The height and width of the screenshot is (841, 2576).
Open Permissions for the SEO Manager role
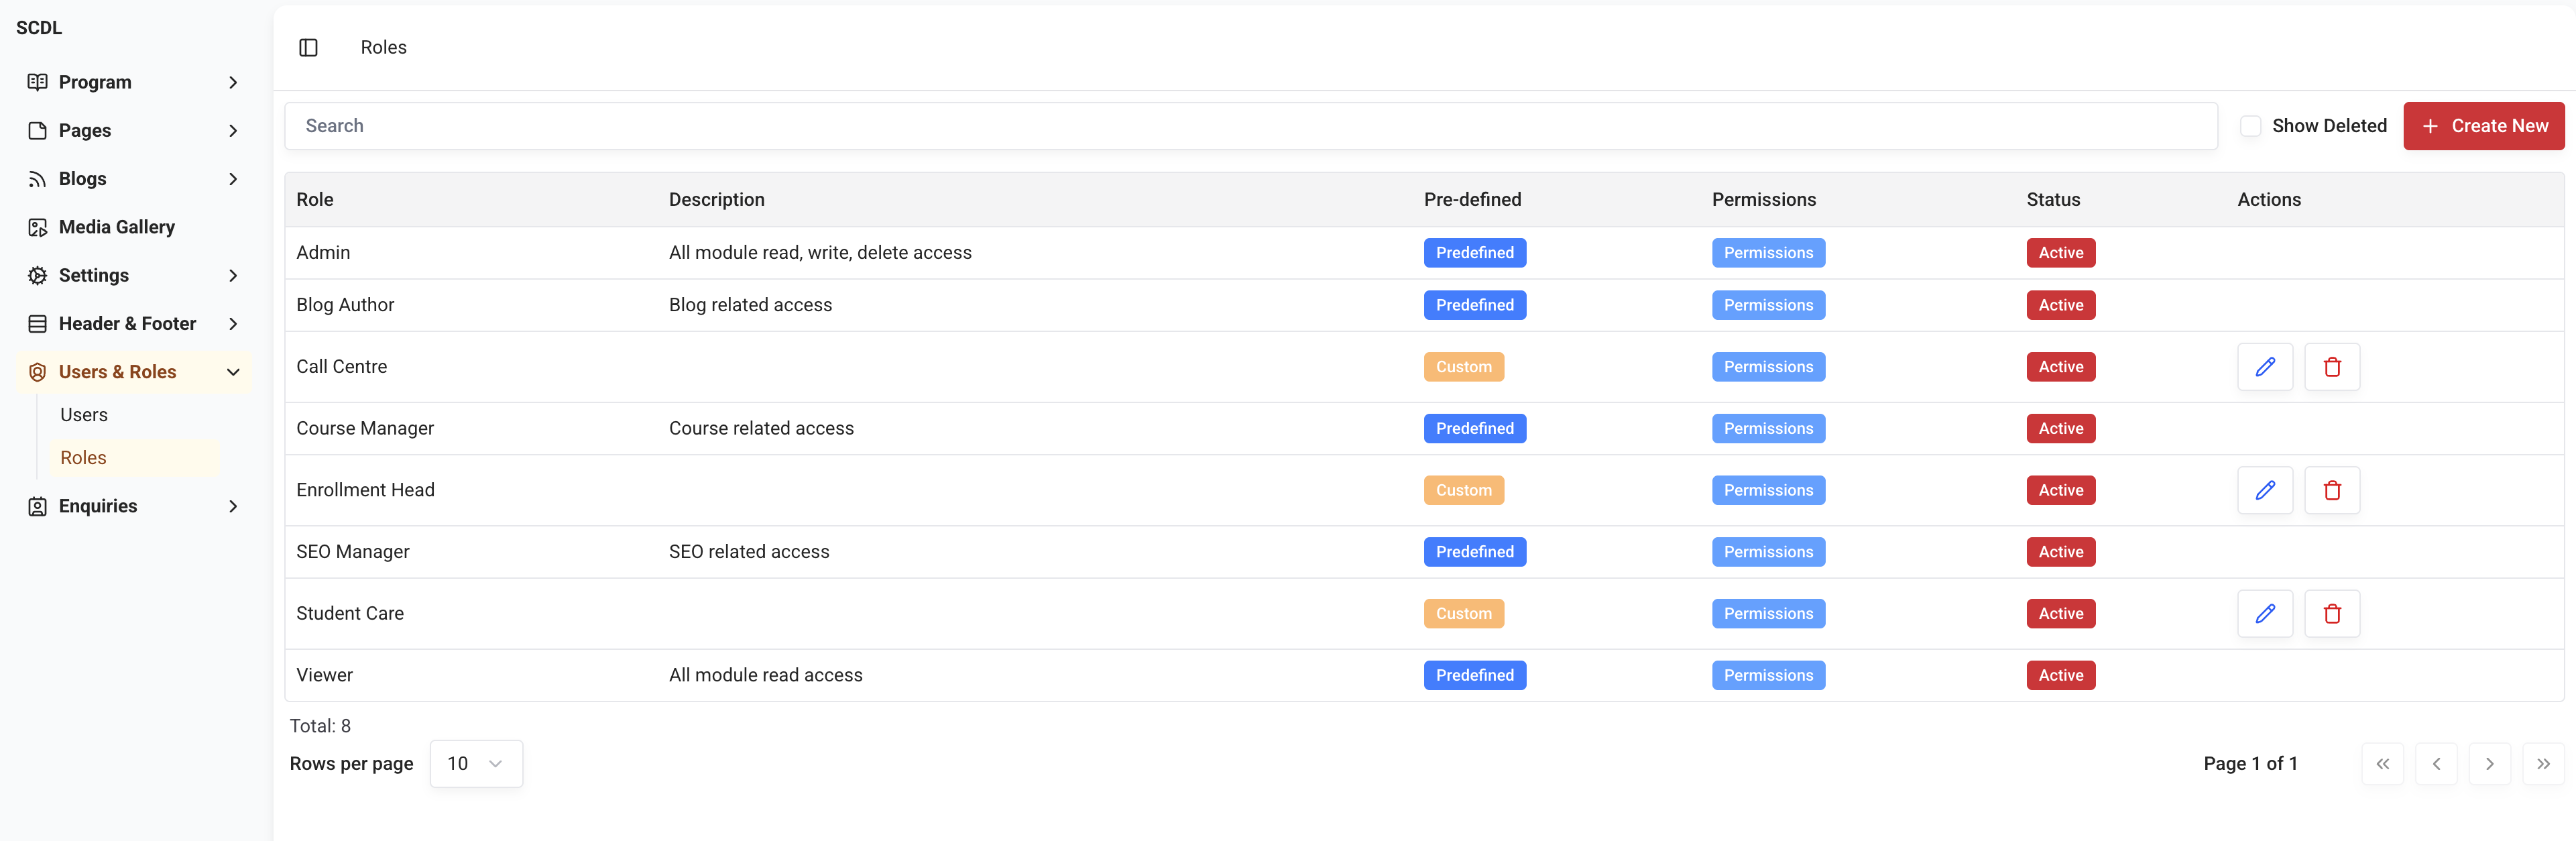[x=1768, y=551]
